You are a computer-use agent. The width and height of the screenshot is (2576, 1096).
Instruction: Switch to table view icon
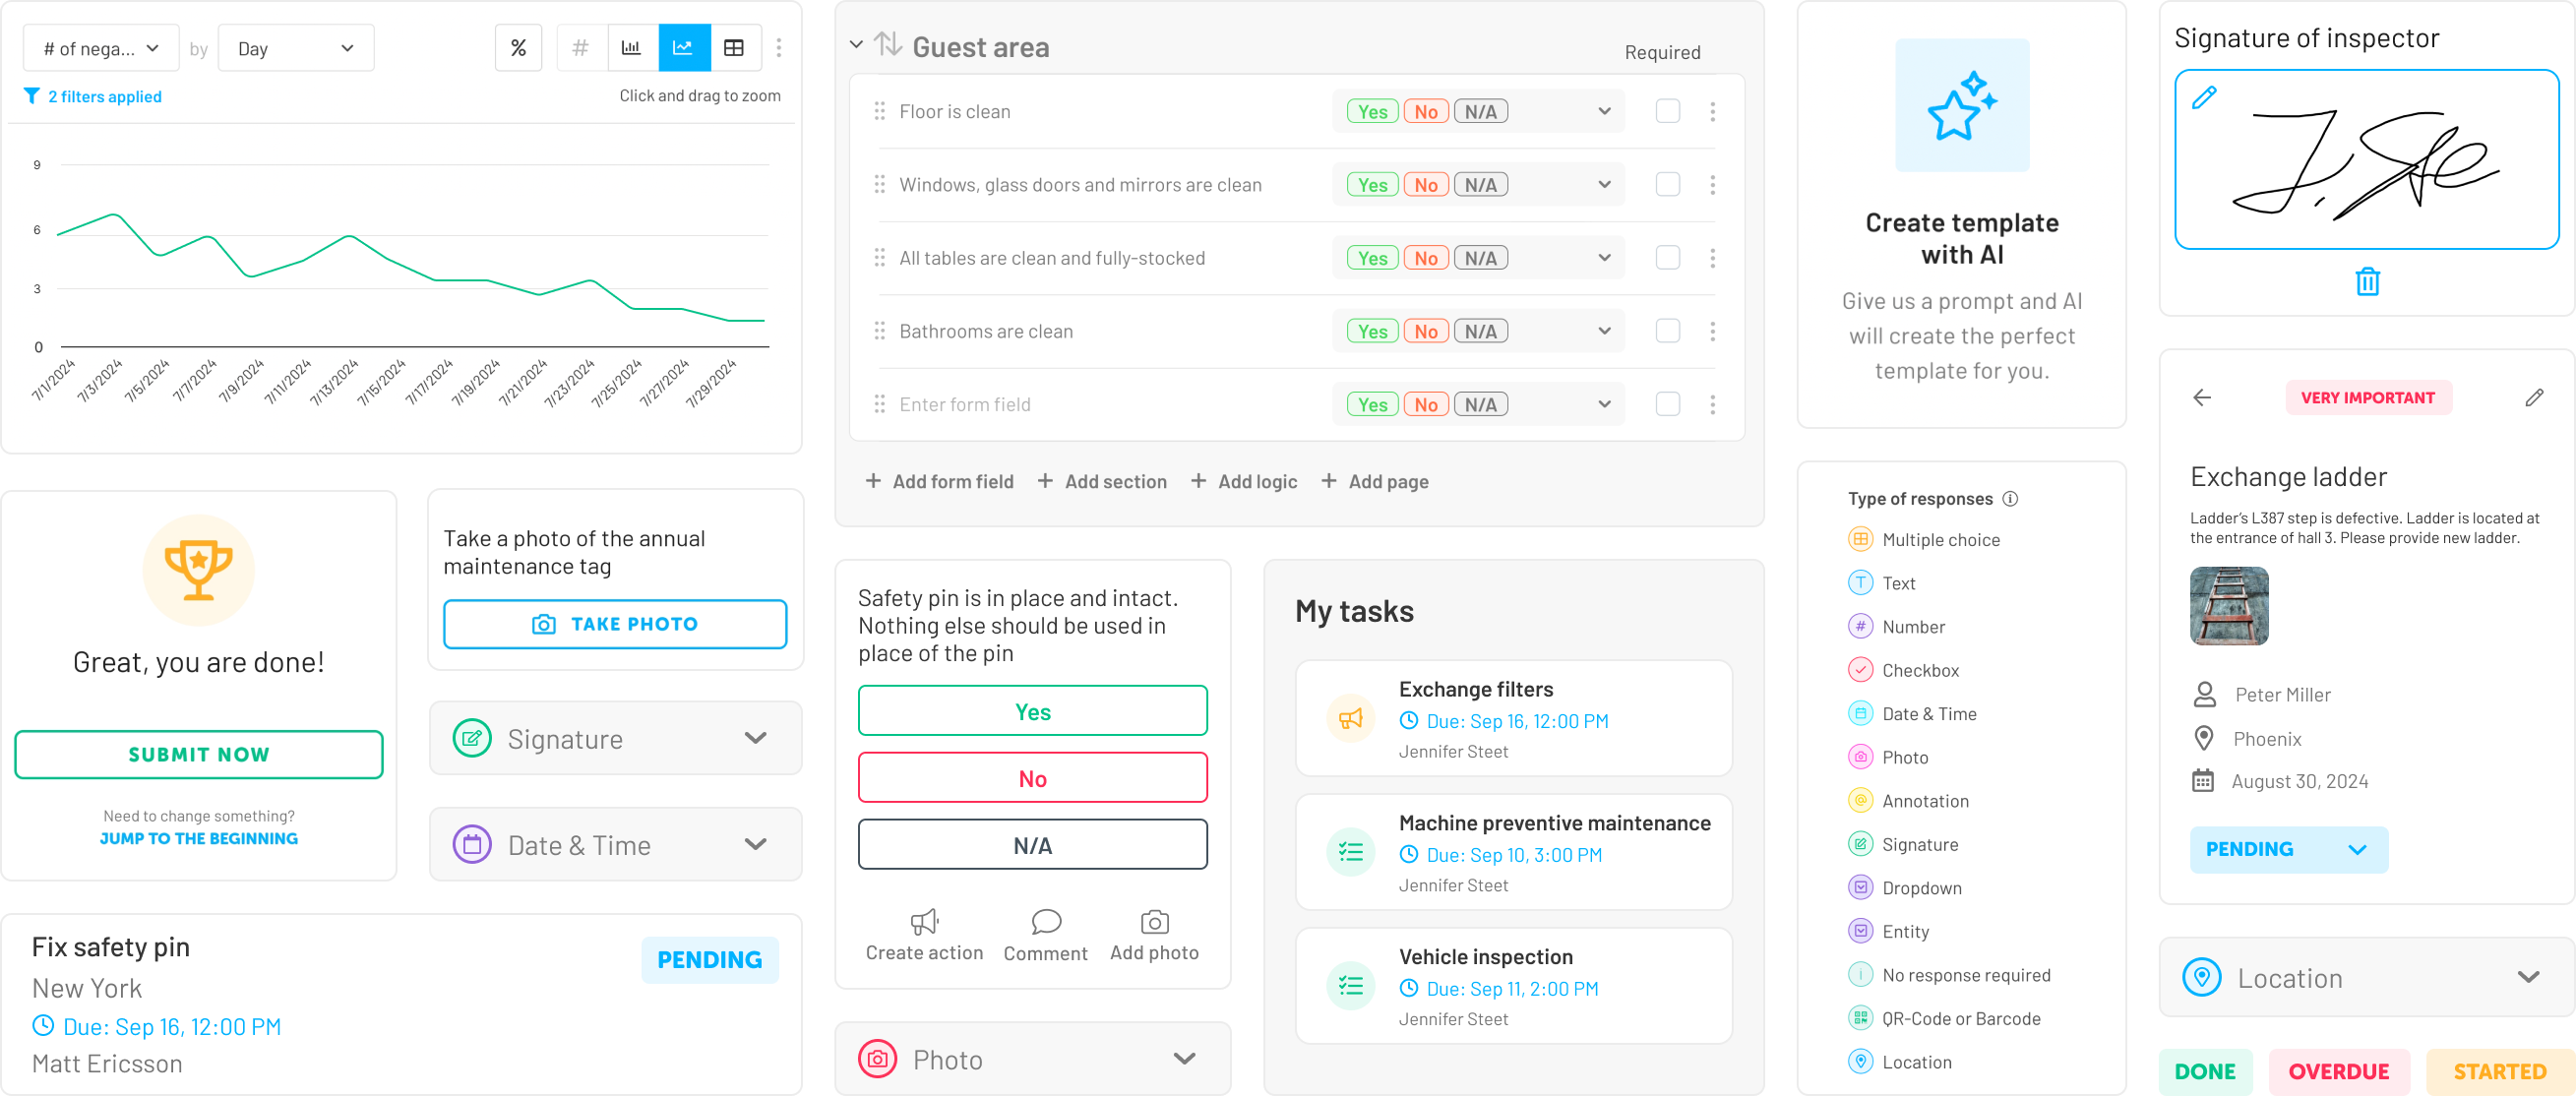coord(734,48)
